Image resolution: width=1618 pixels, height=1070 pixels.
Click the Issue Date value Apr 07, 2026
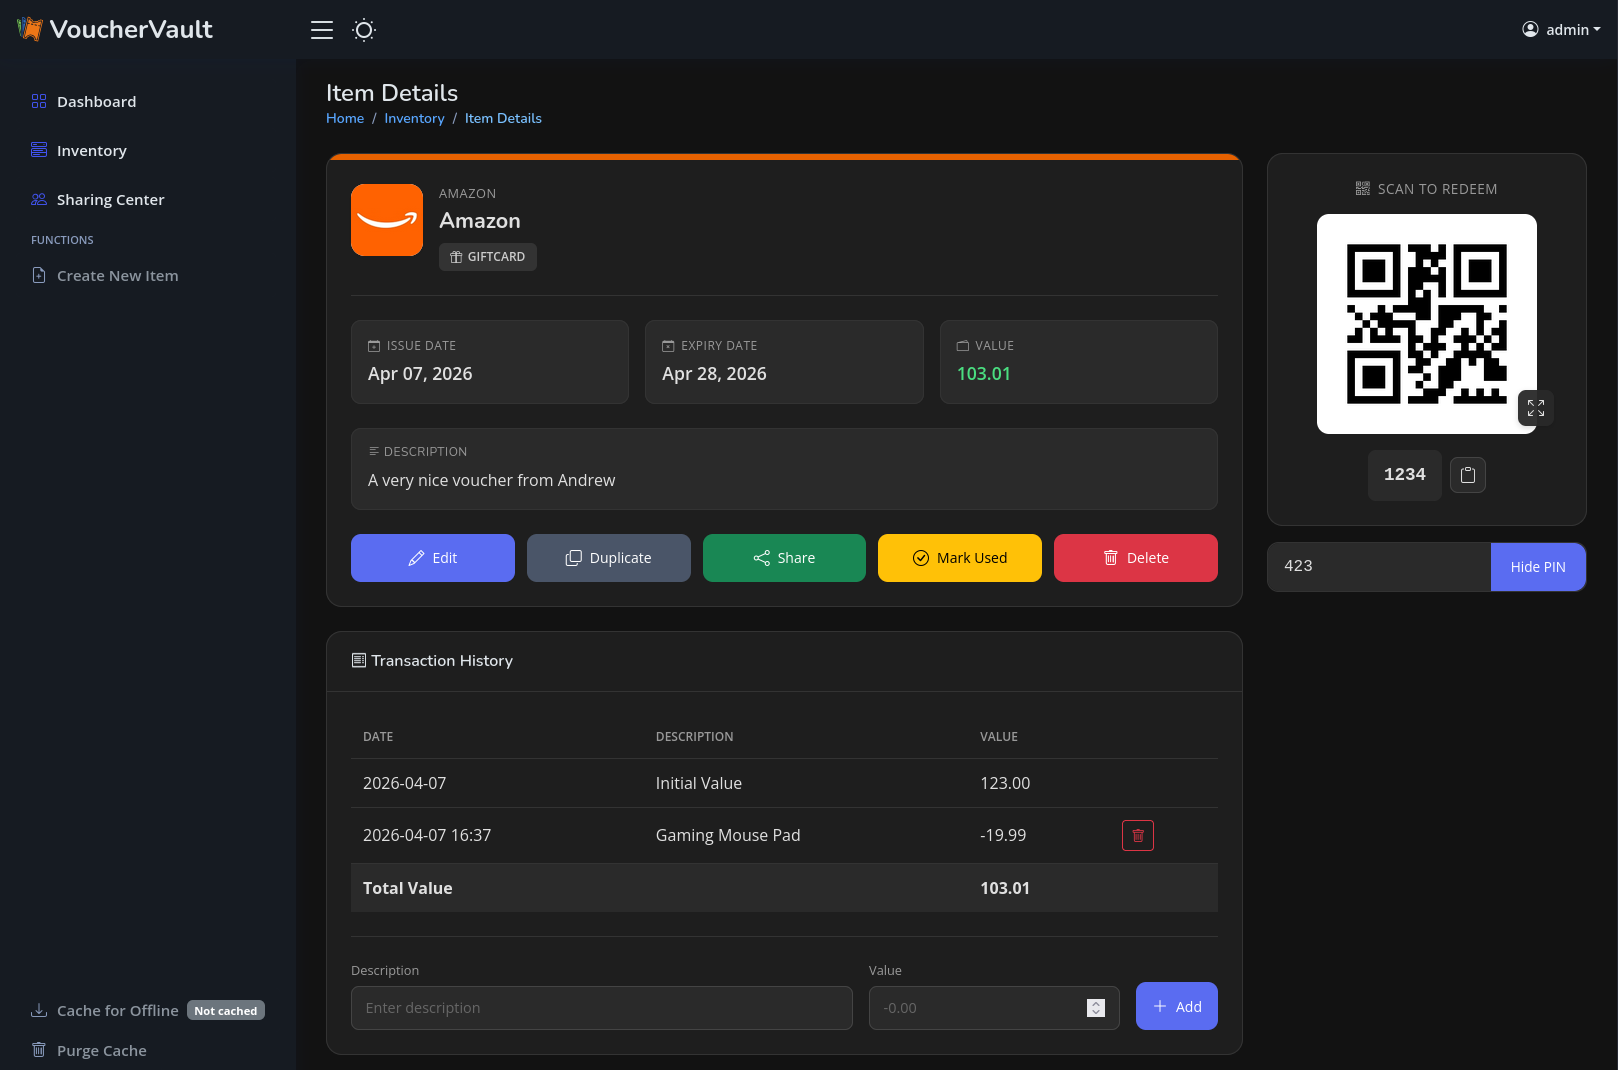click(420, 374)
